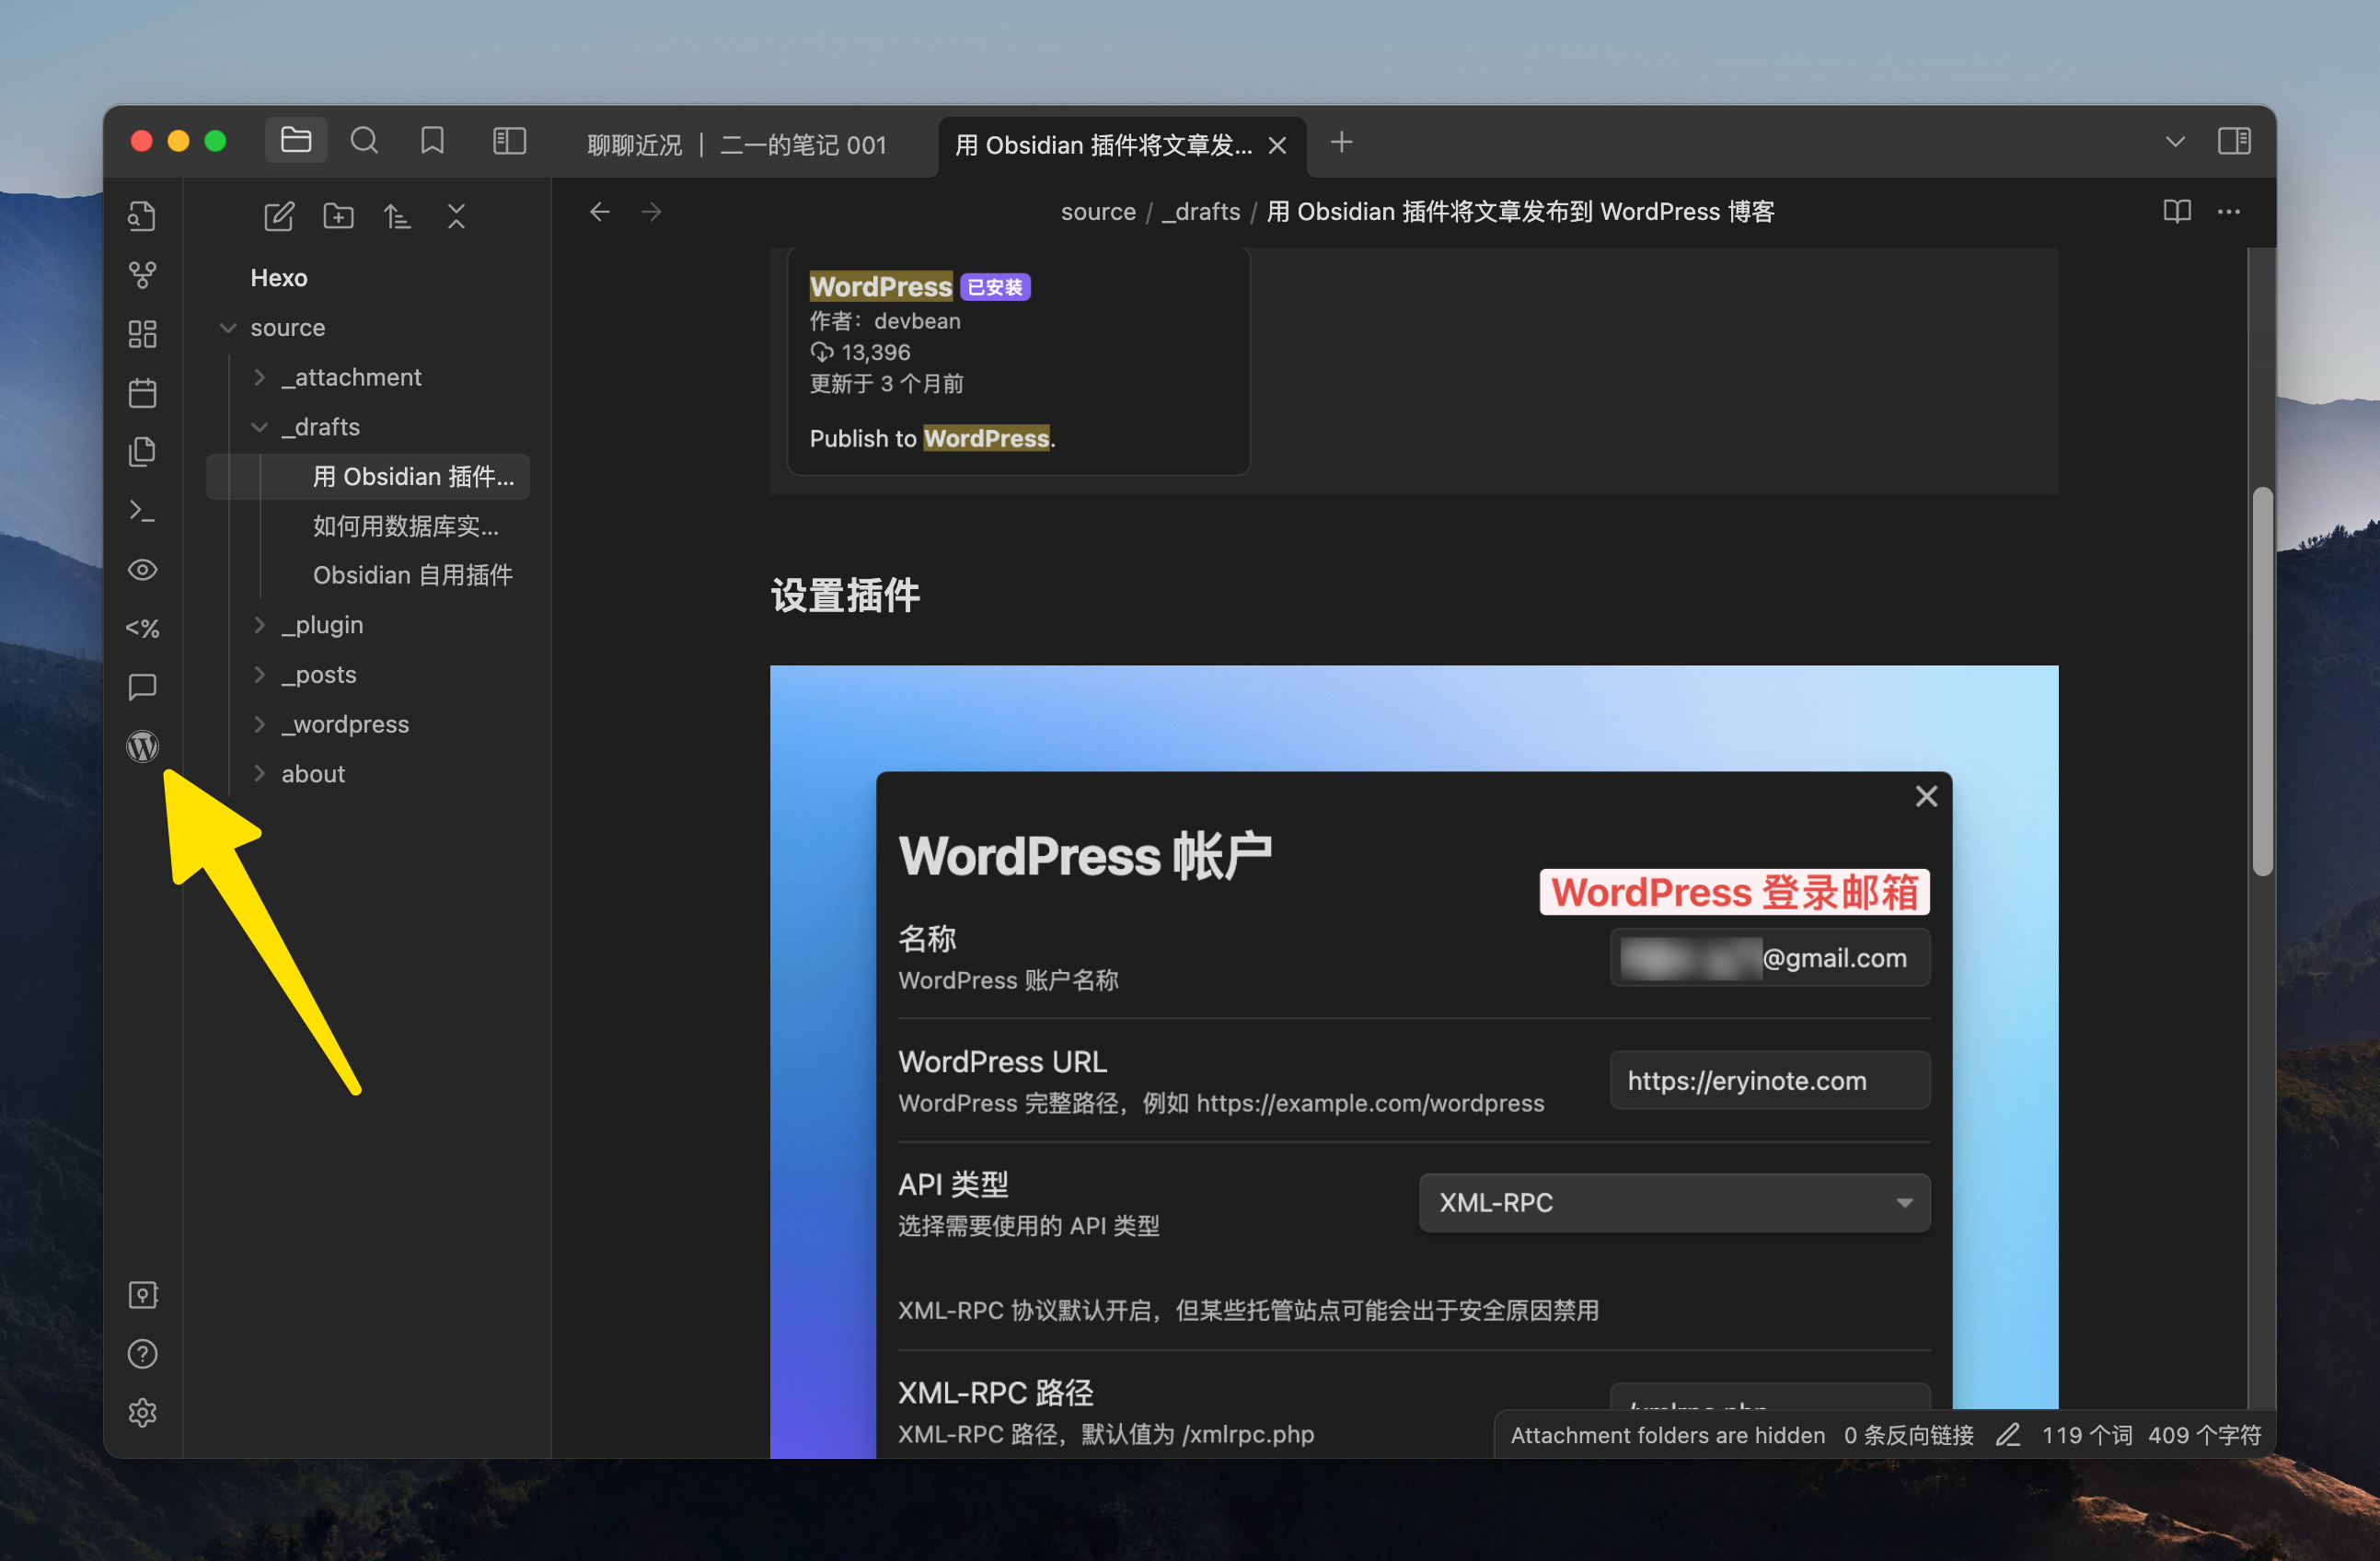Toggle the left file explorer sidebar
Screen dimensions: 2380x1561
click(508, 141)
